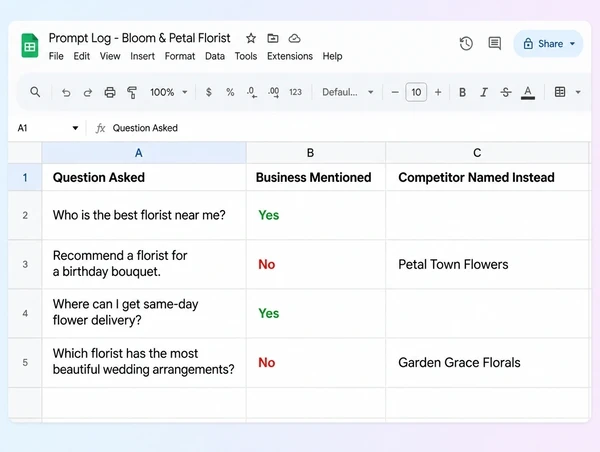Viewport: 600px width, 452px height.
Task: Open the Edit menu
Action: [x=82, y=56]
